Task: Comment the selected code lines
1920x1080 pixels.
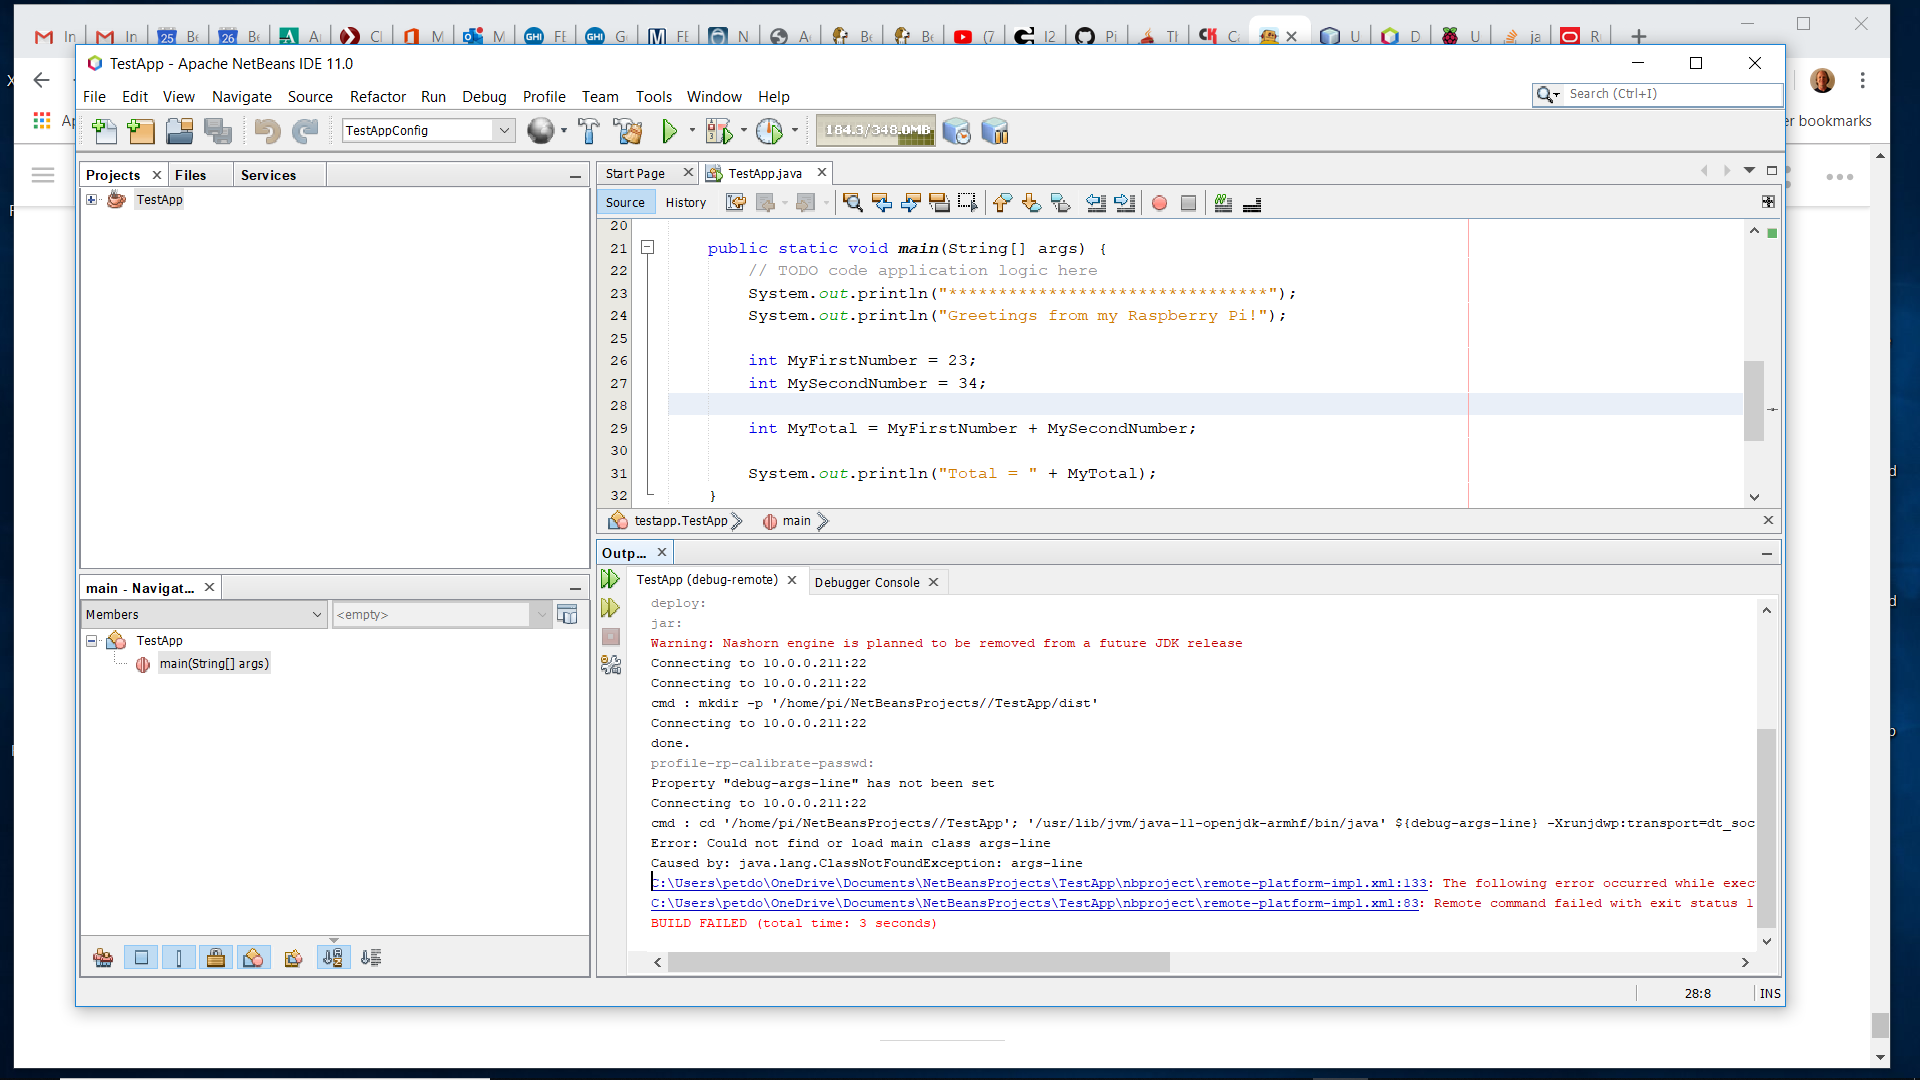Action: click(x=1224, y=203)
